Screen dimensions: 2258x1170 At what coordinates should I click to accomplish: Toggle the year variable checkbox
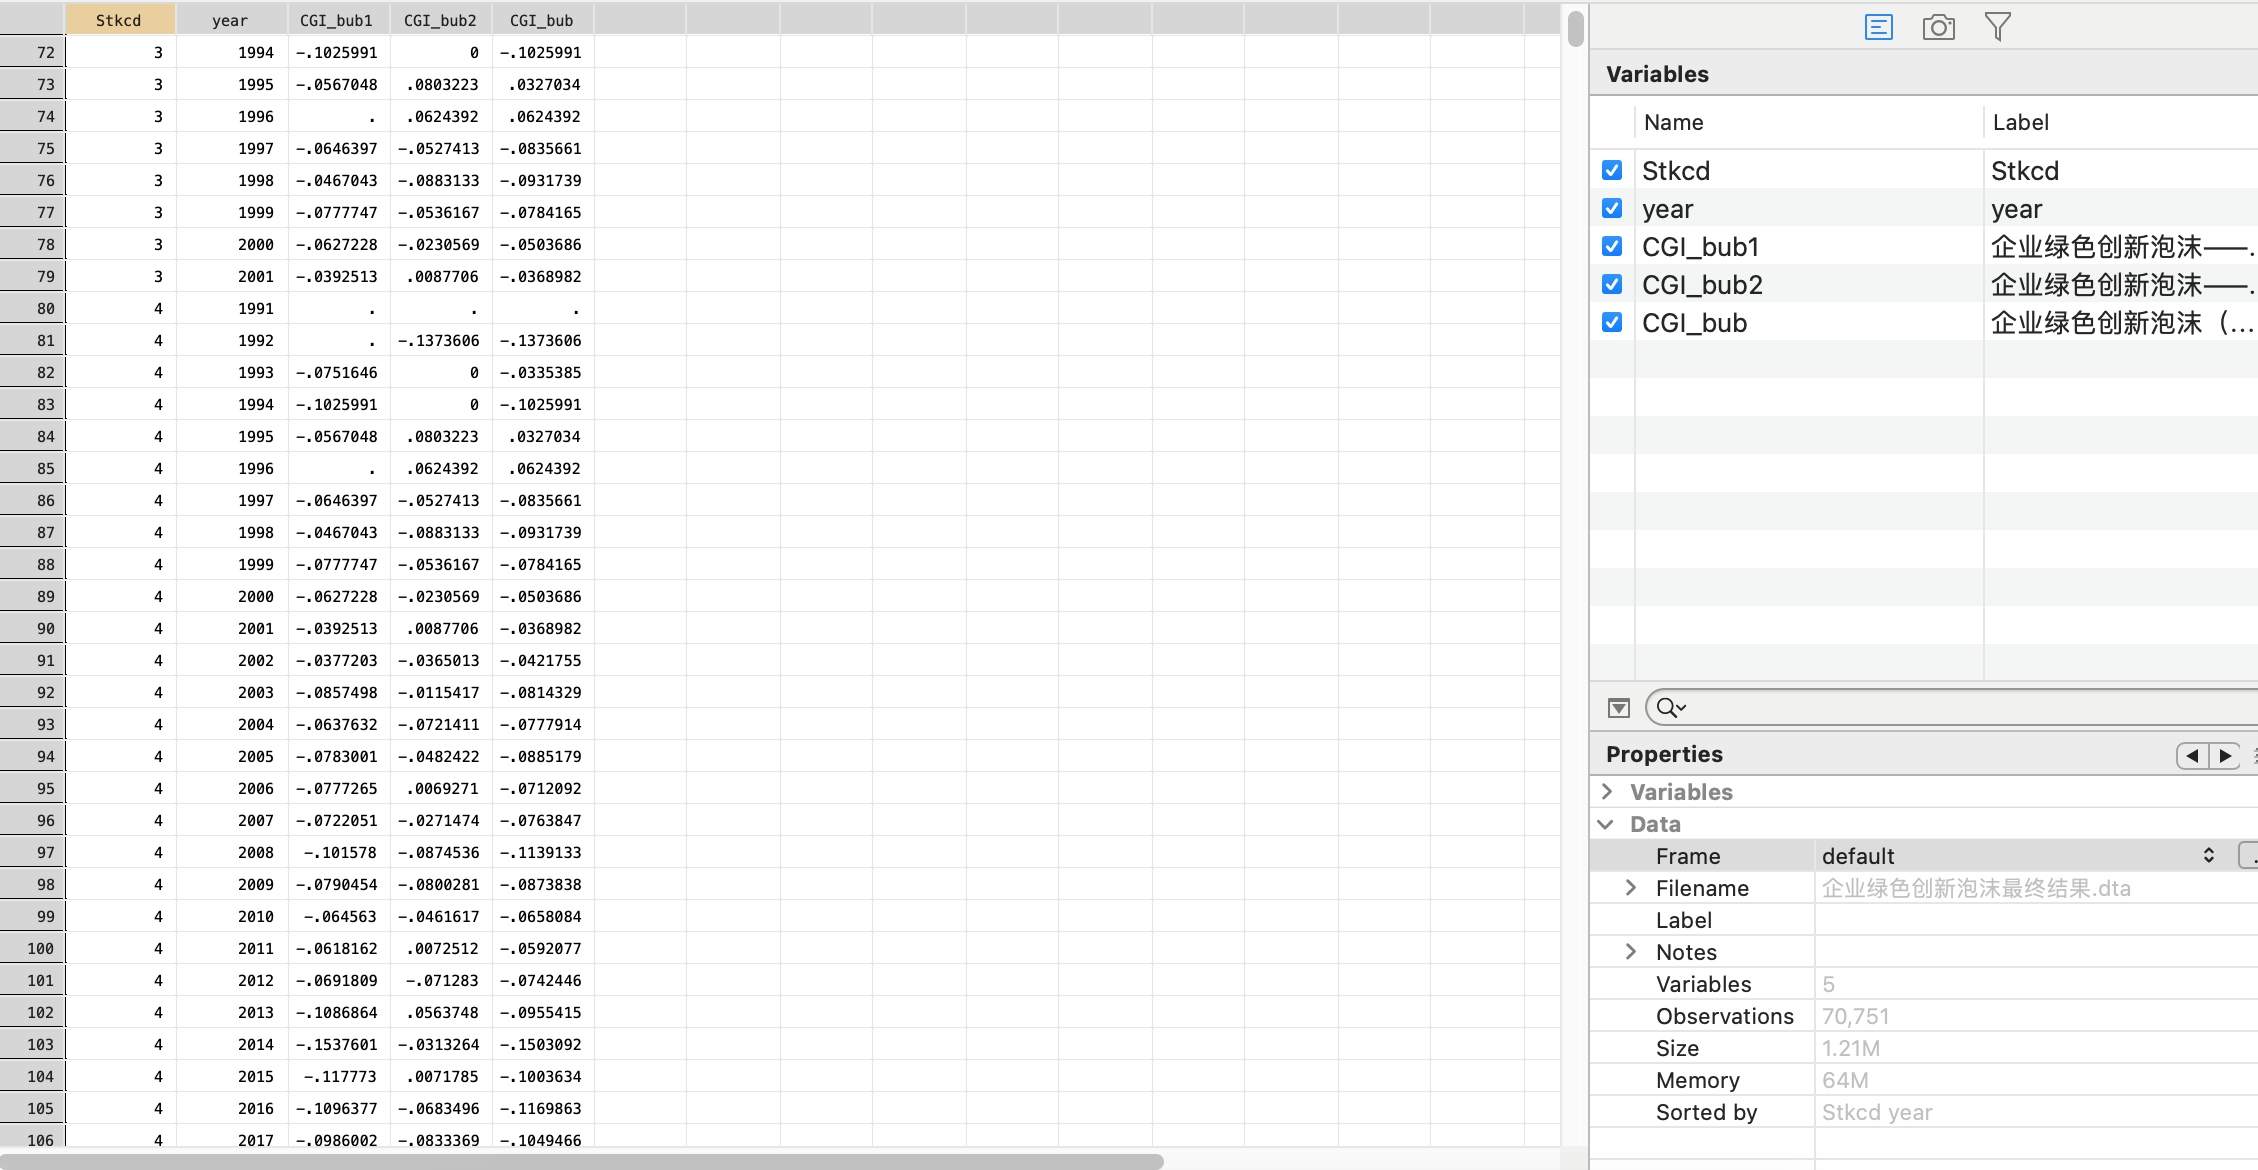click(x=1612, y=208)
